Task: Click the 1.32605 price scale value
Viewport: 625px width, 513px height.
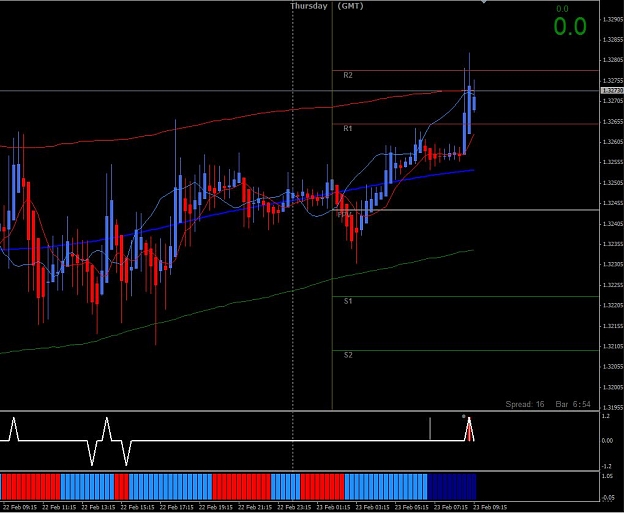Action: point(613,142)
